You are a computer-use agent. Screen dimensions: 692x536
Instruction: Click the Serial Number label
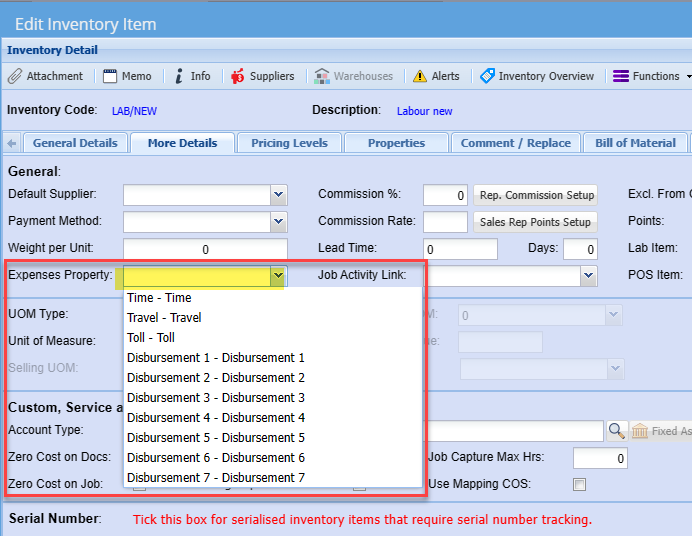click(55, 518)
